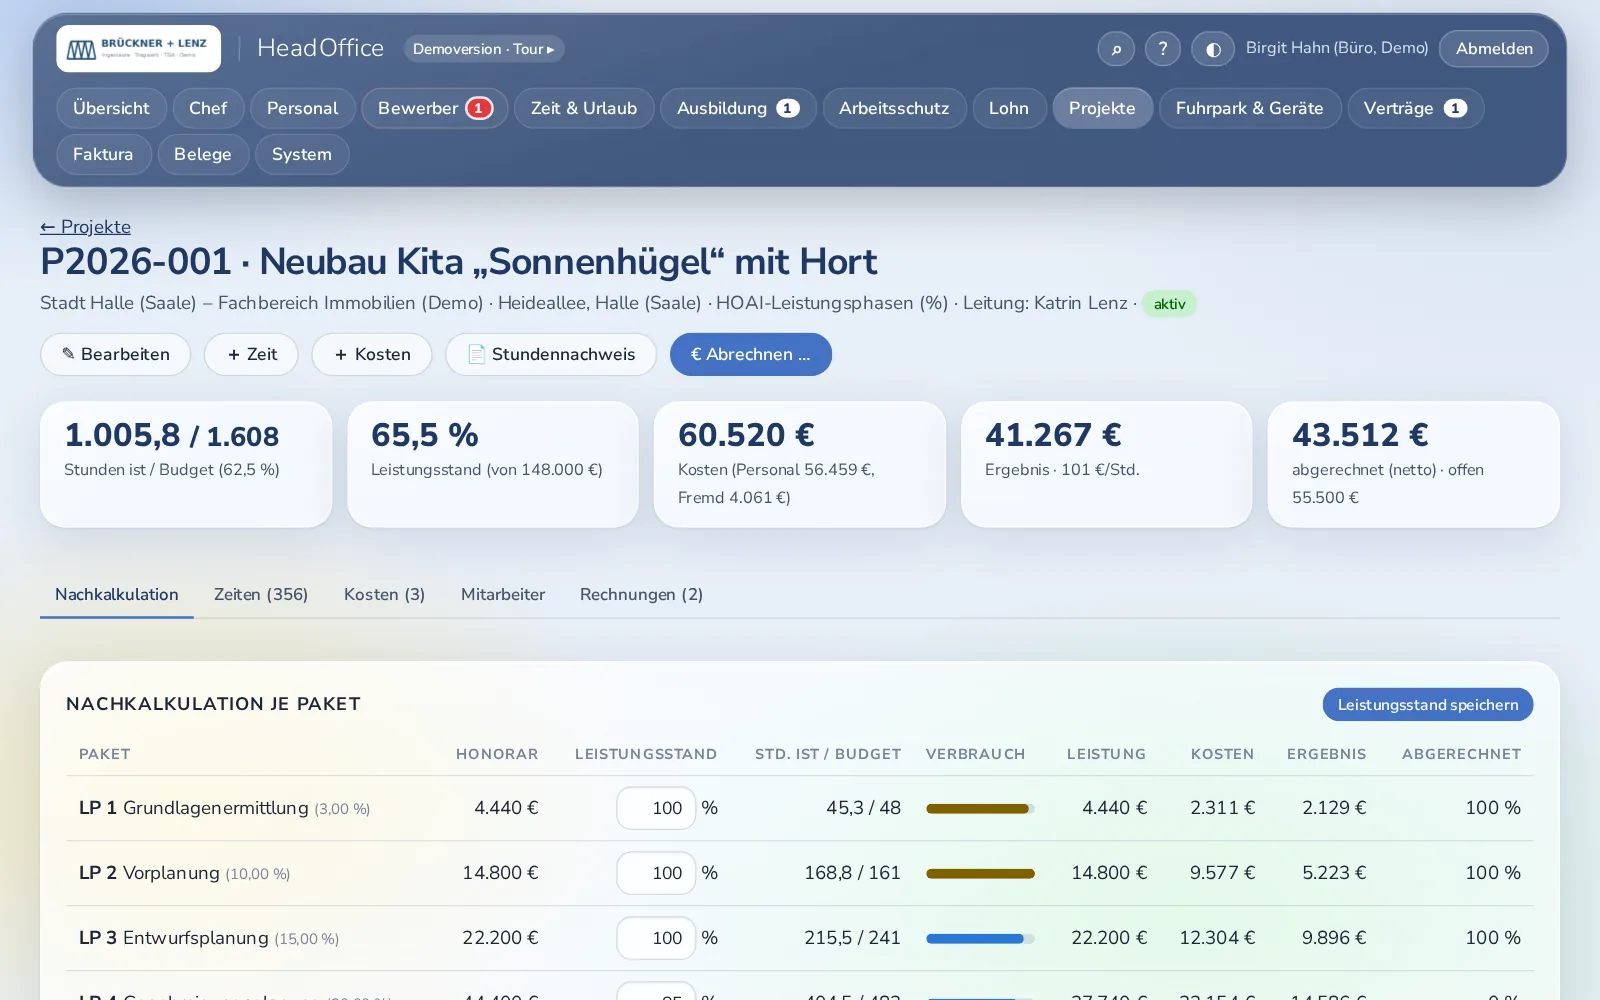The width and height of the screenshot is (1600, 1000).
Task: Open the Belege section
Action: (x=203, y=154)
